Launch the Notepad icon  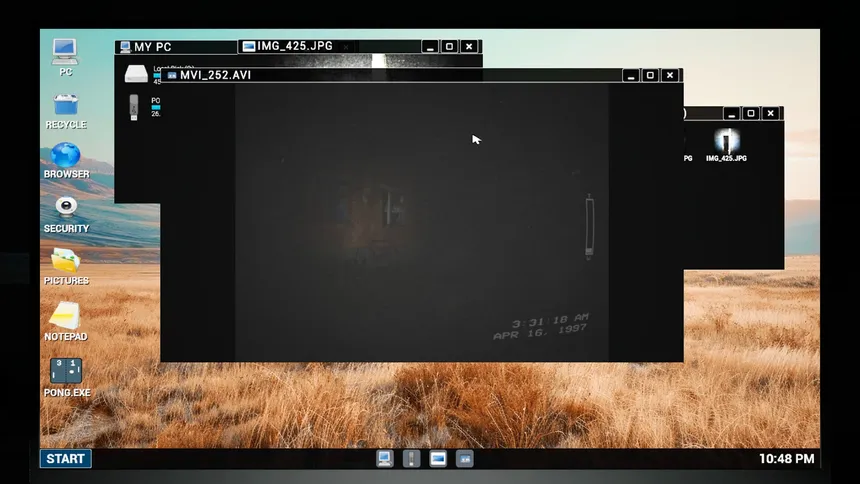65,322
